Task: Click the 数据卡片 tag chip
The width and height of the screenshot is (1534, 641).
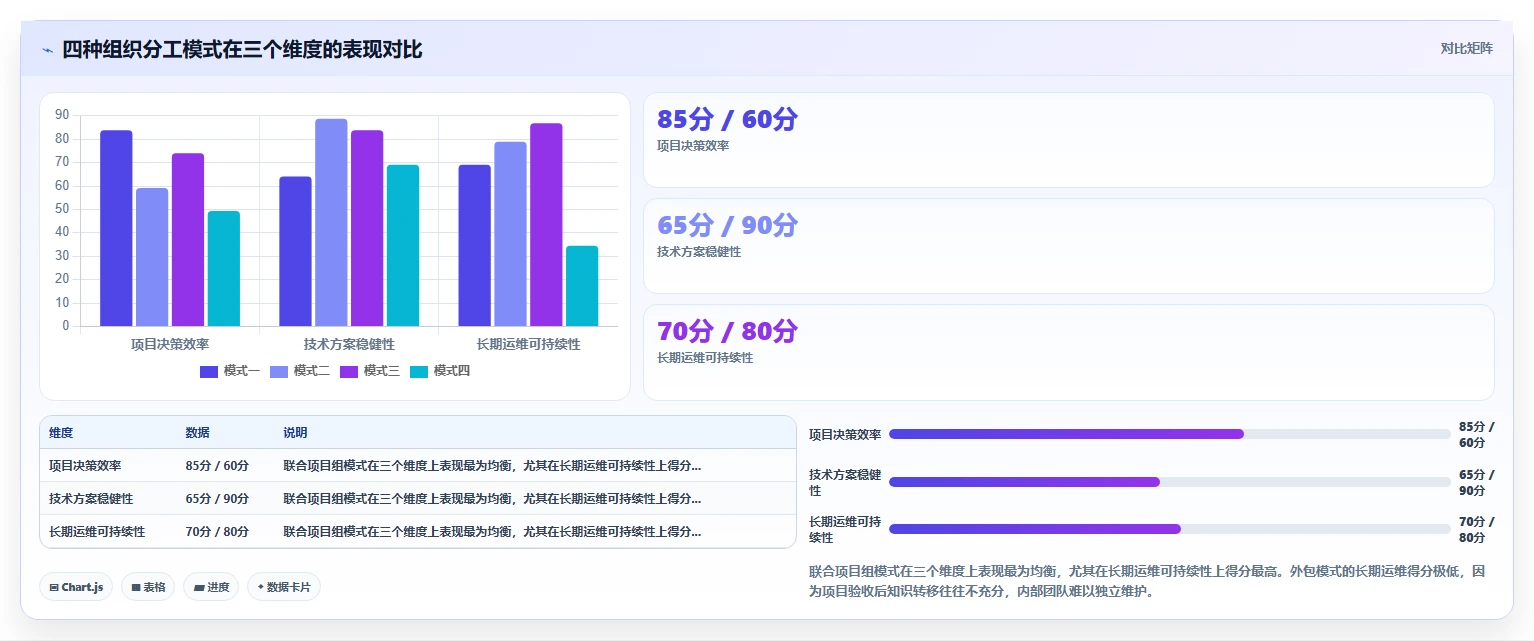Action: pos(284,587)
